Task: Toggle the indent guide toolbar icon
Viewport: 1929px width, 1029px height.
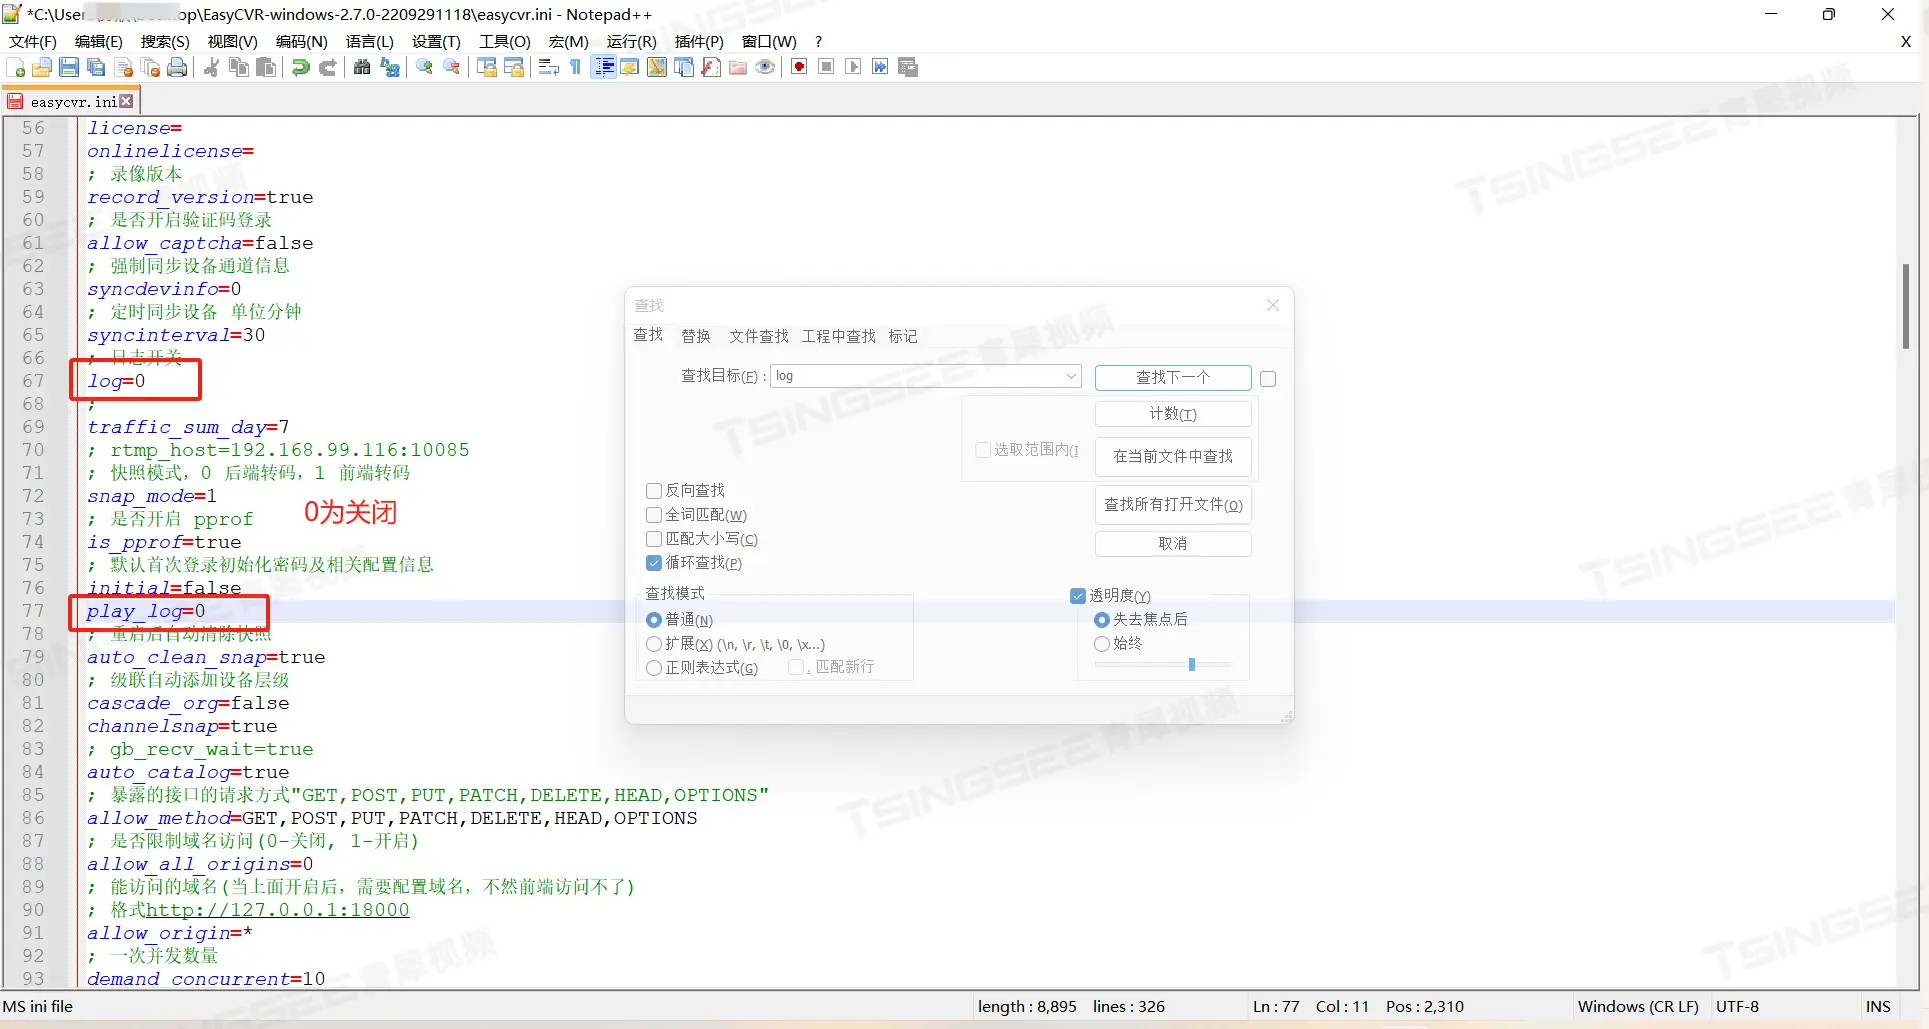Action: [603, 67]
